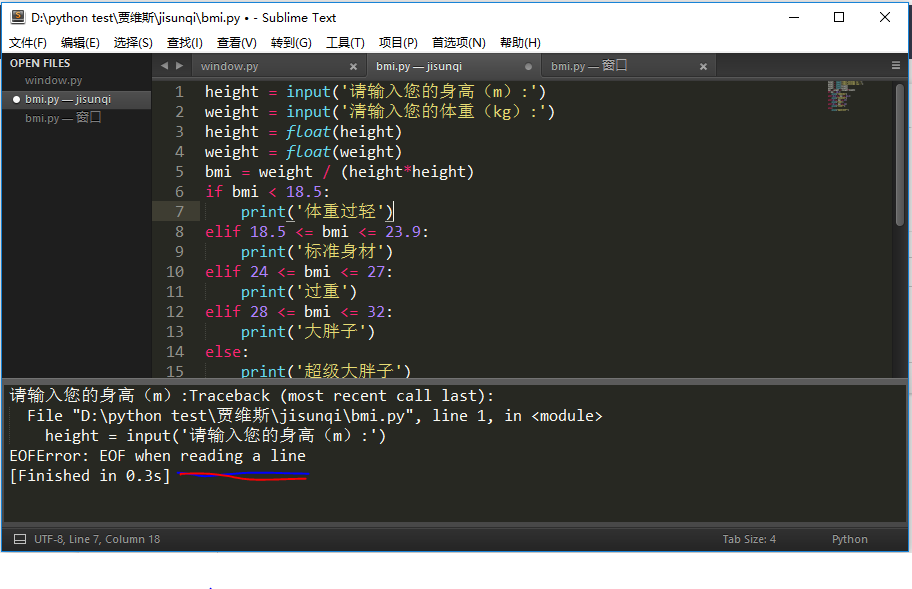Image resolution: width=912 pixels, height=589 pixels.
Task: Click 'EOFError: EOF when reading a line' output
Action: tap(158, 456)
